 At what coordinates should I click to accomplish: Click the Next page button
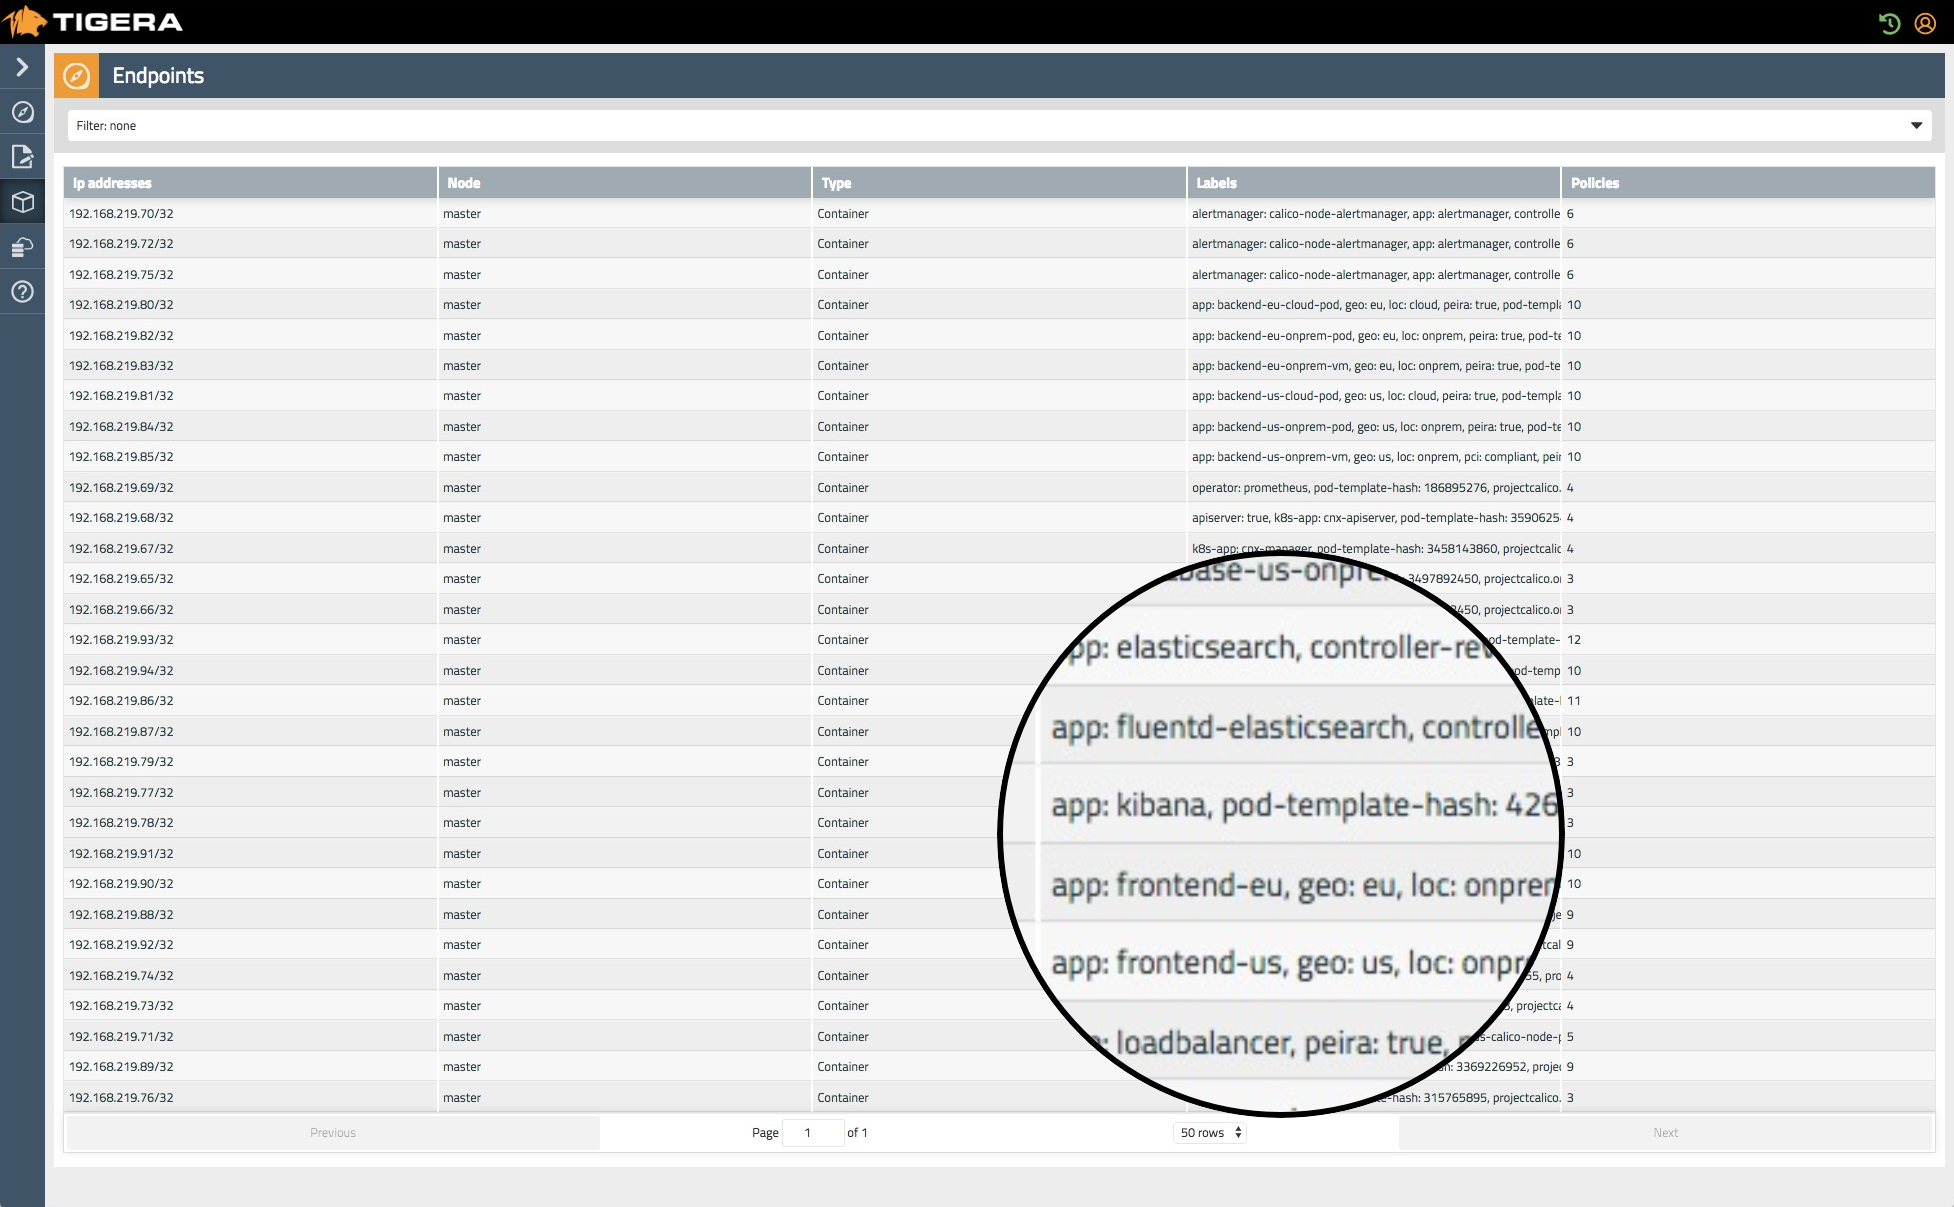click(1665, 1133)
